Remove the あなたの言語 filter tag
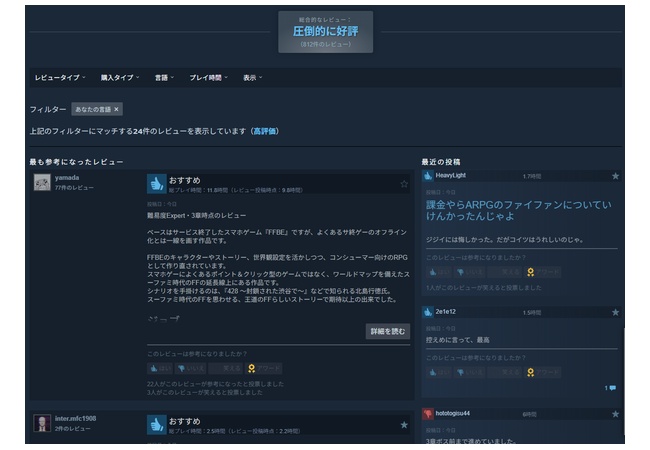Viewport: 650px width, 450px height. click(x=116, y=109)
